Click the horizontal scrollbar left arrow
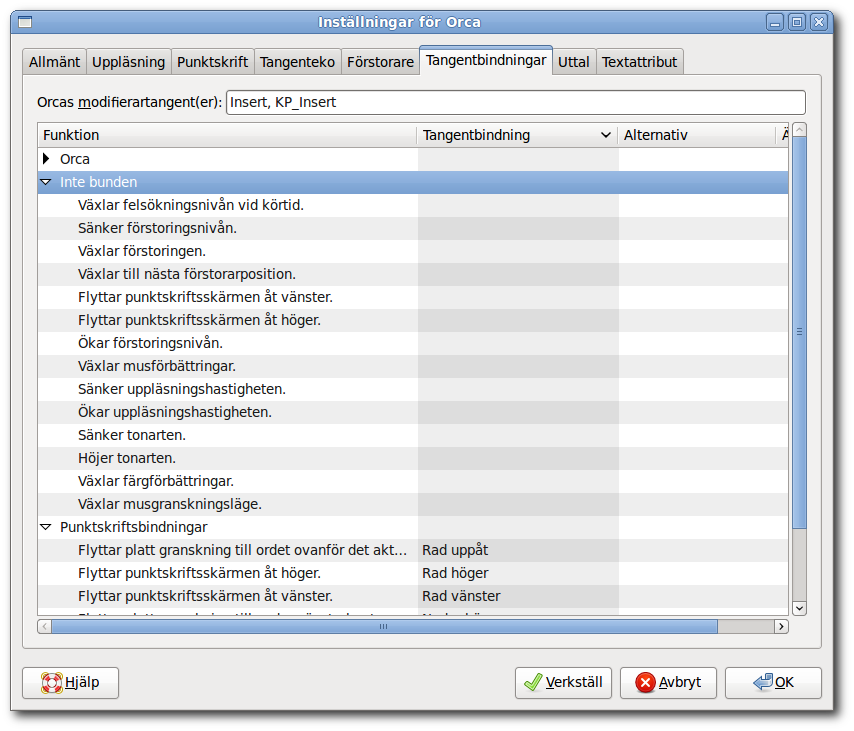Screen dimensions: 854x731 [45, 626]
